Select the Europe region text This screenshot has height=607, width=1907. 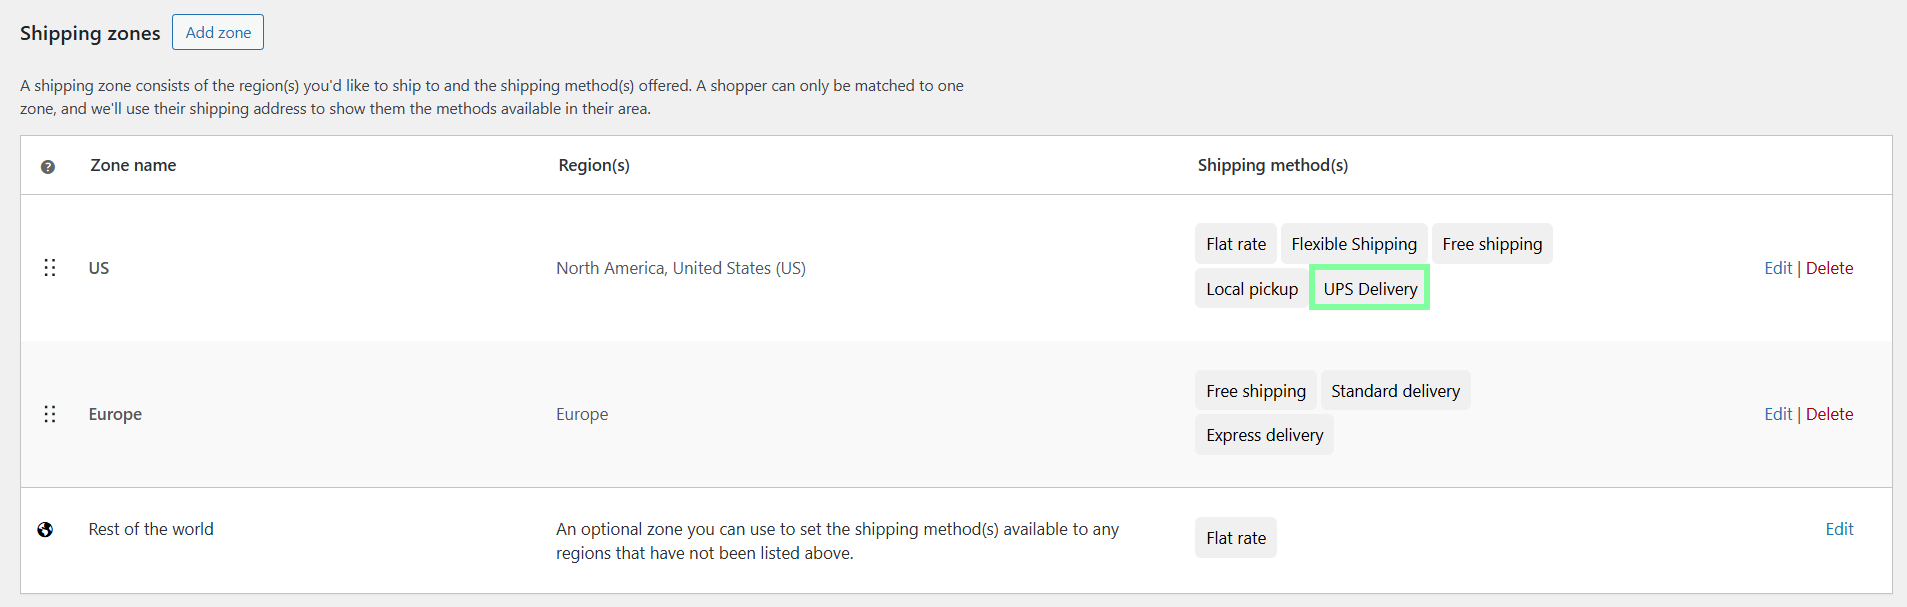point(582,413)
